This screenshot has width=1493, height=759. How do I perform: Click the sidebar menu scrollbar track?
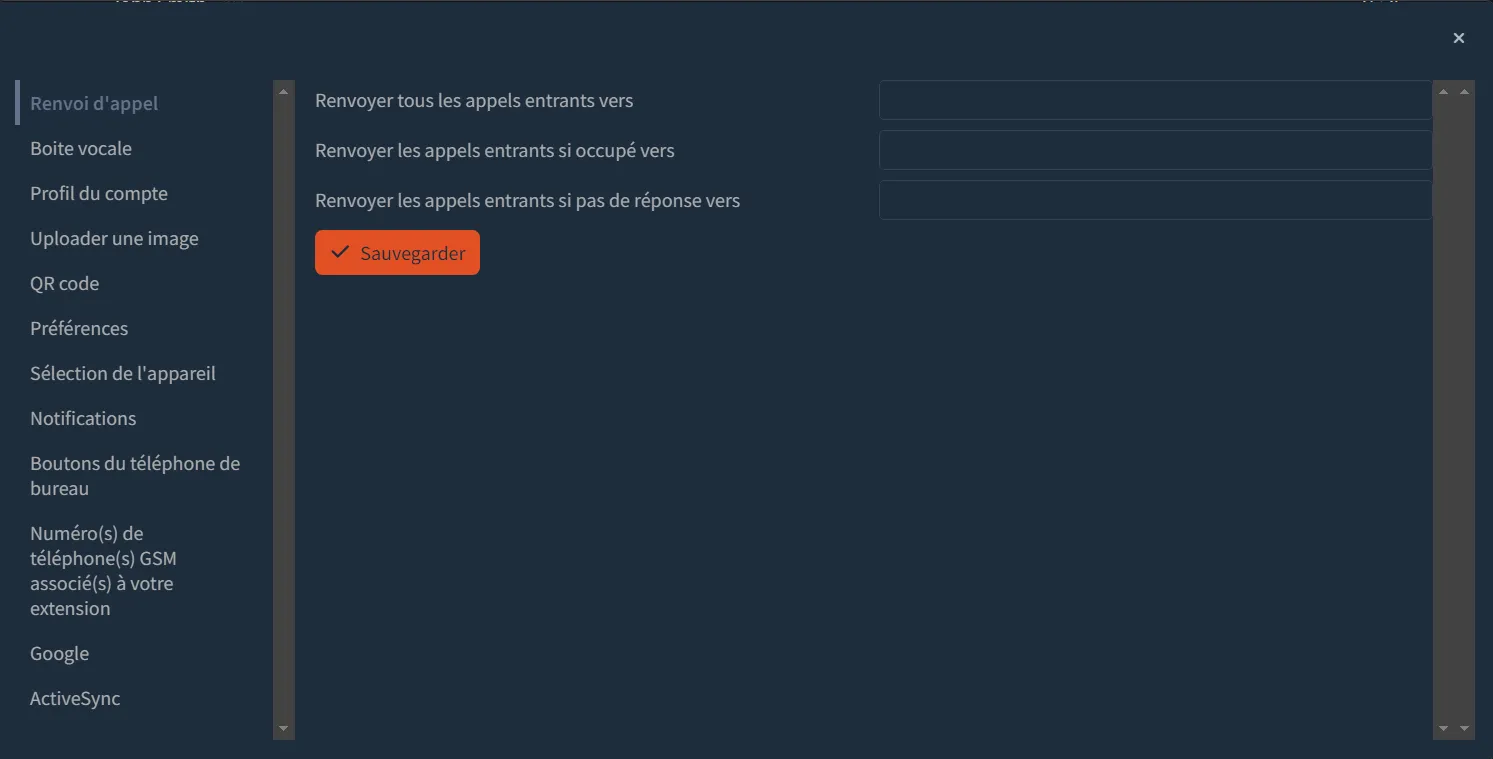(x=283, y=410)
